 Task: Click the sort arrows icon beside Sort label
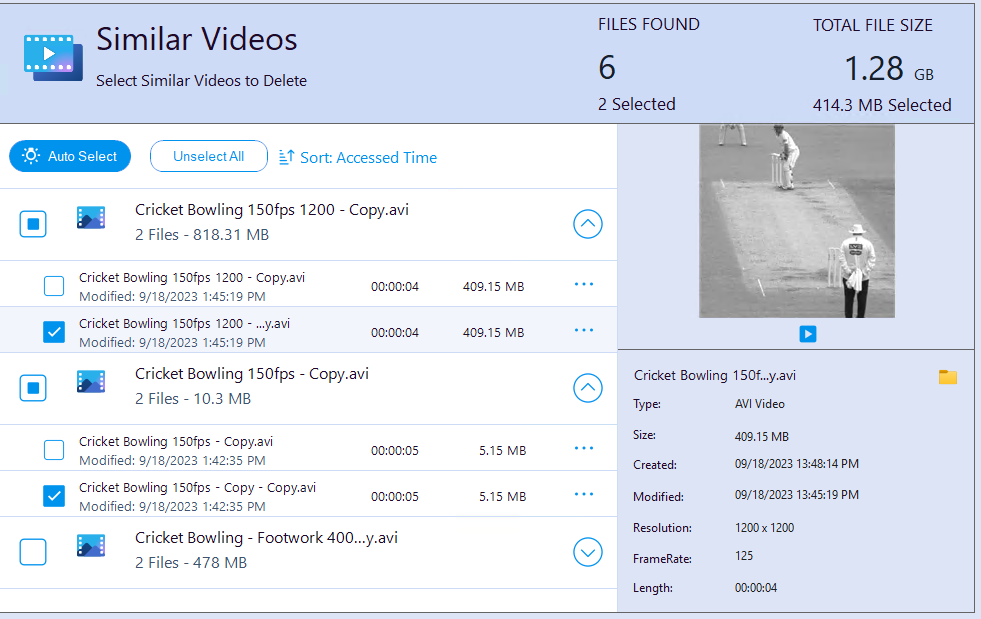[288, 157]
